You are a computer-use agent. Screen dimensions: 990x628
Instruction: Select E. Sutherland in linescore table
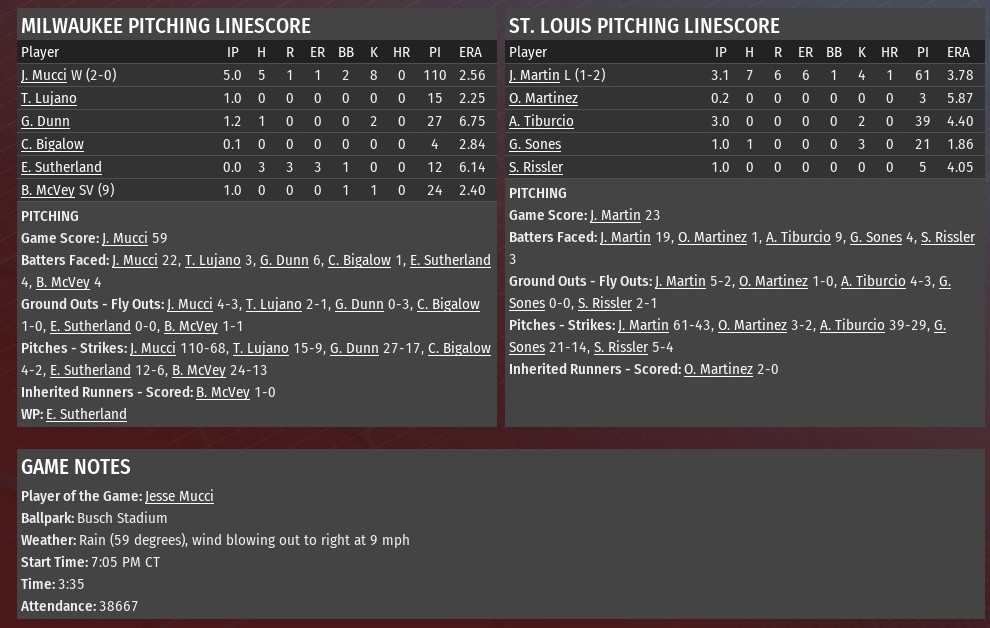click(x=61, y=167)
